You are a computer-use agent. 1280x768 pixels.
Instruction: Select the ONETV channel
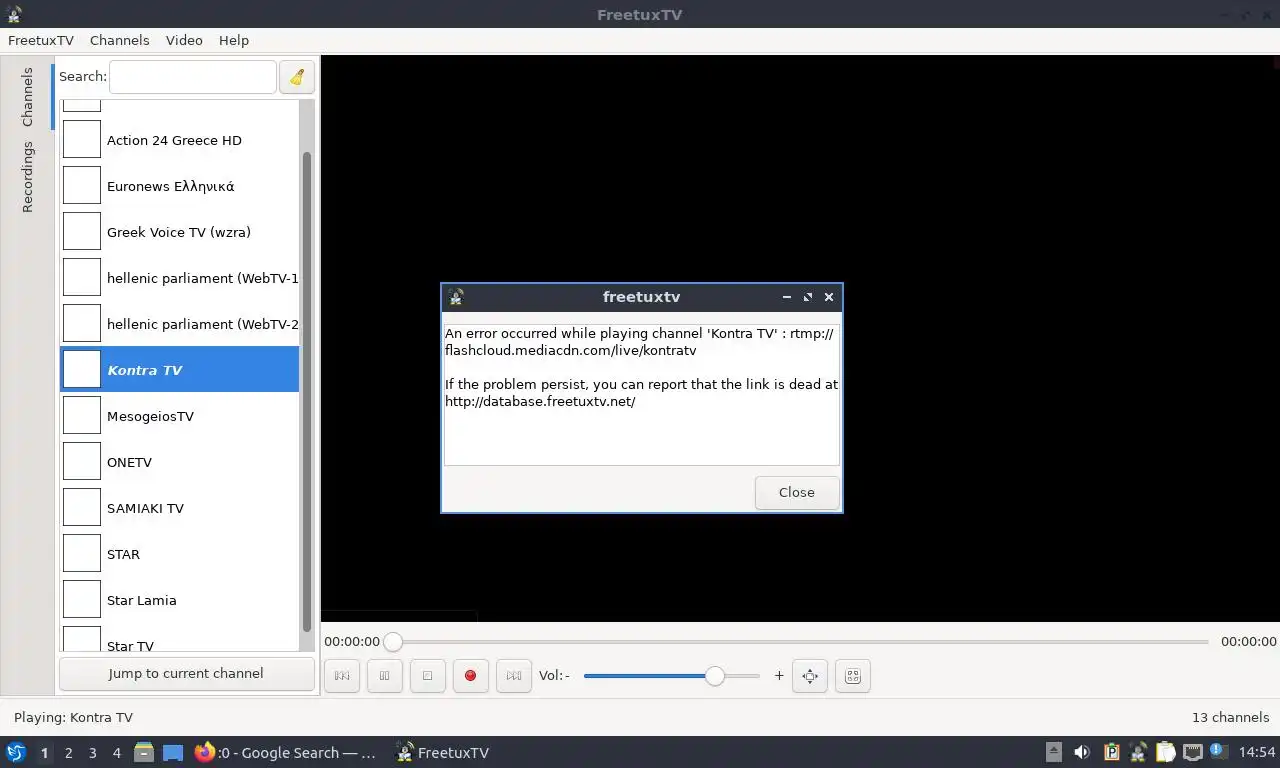(180, 462)
